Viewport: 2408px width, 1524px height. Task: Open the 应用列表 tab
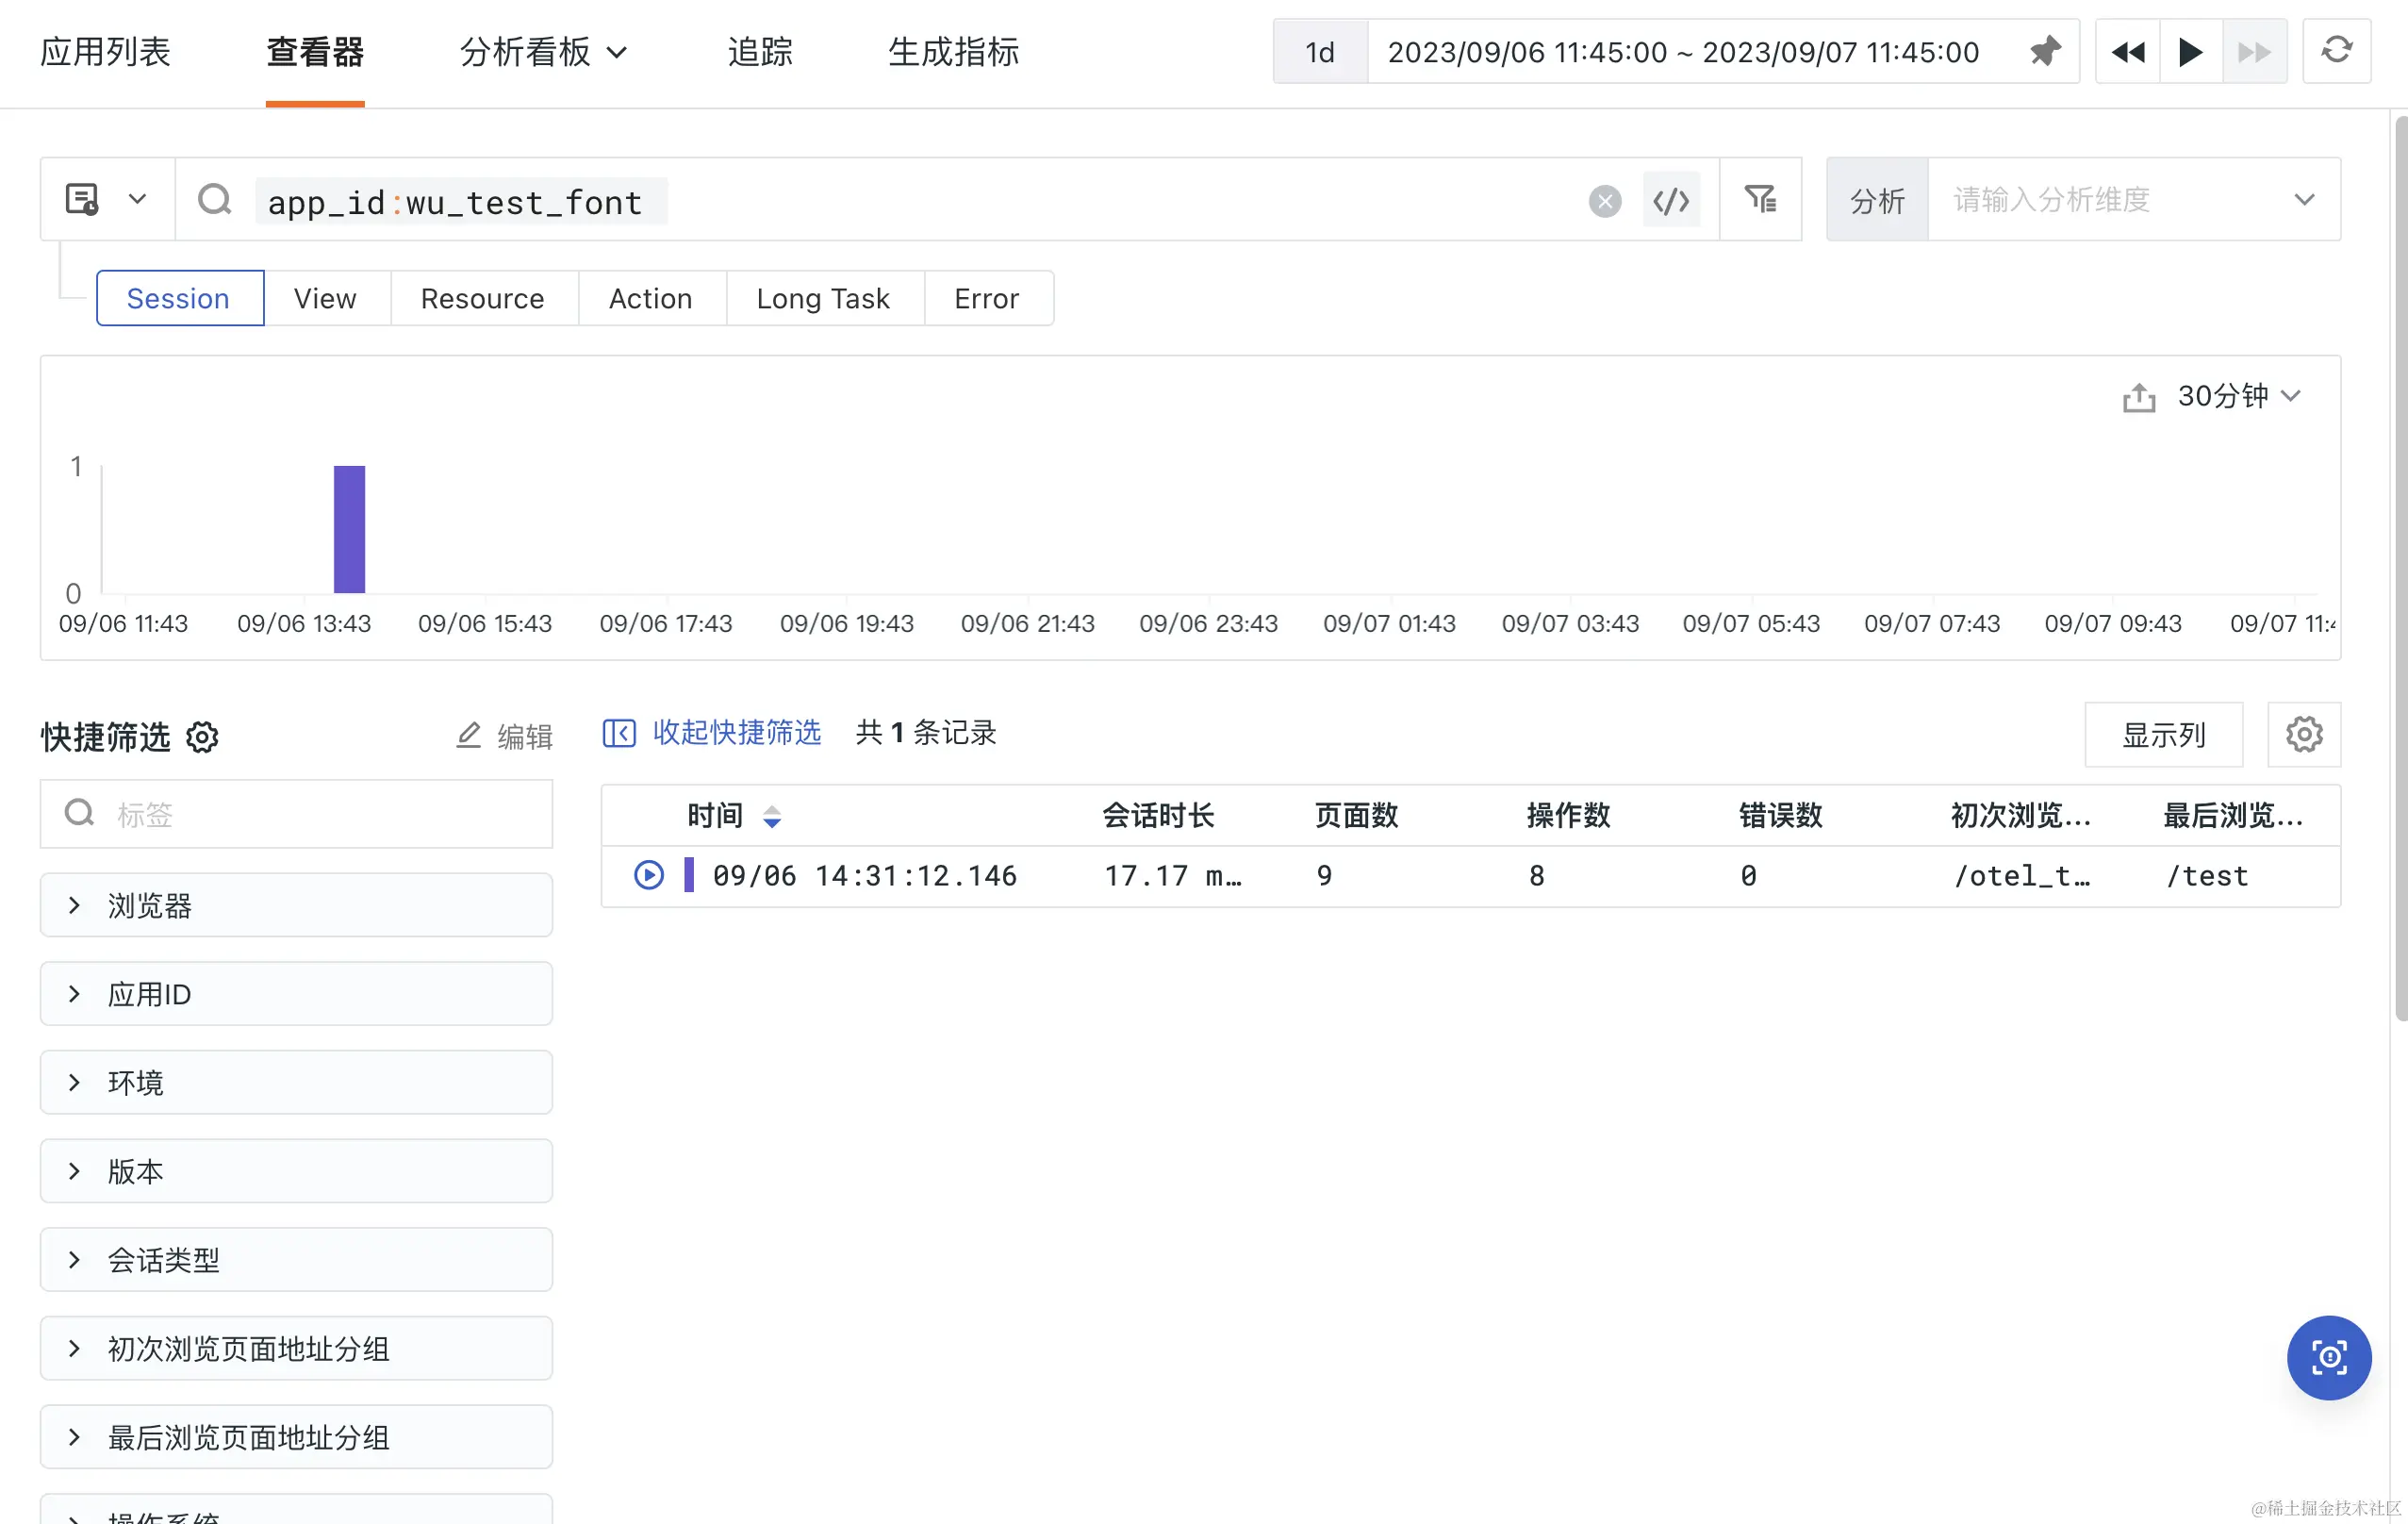pyautogui.click(x=105, y=51)
